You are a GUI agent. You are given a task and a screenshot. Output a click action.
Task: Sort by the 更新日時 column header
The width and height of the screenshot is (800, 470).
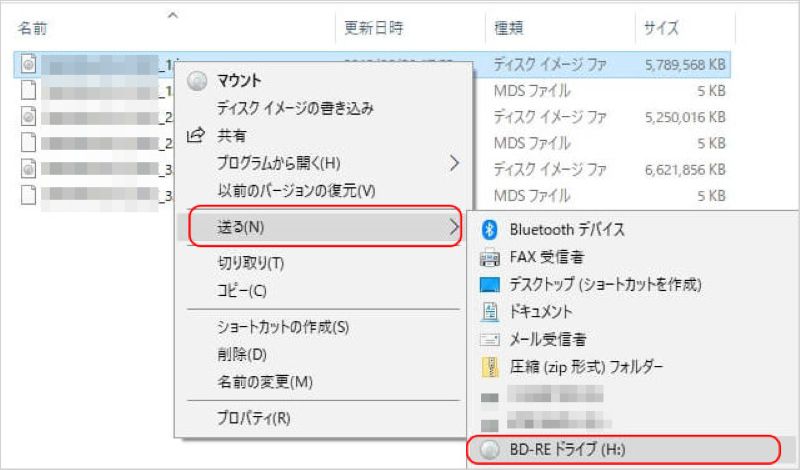(x=373, y=28)
